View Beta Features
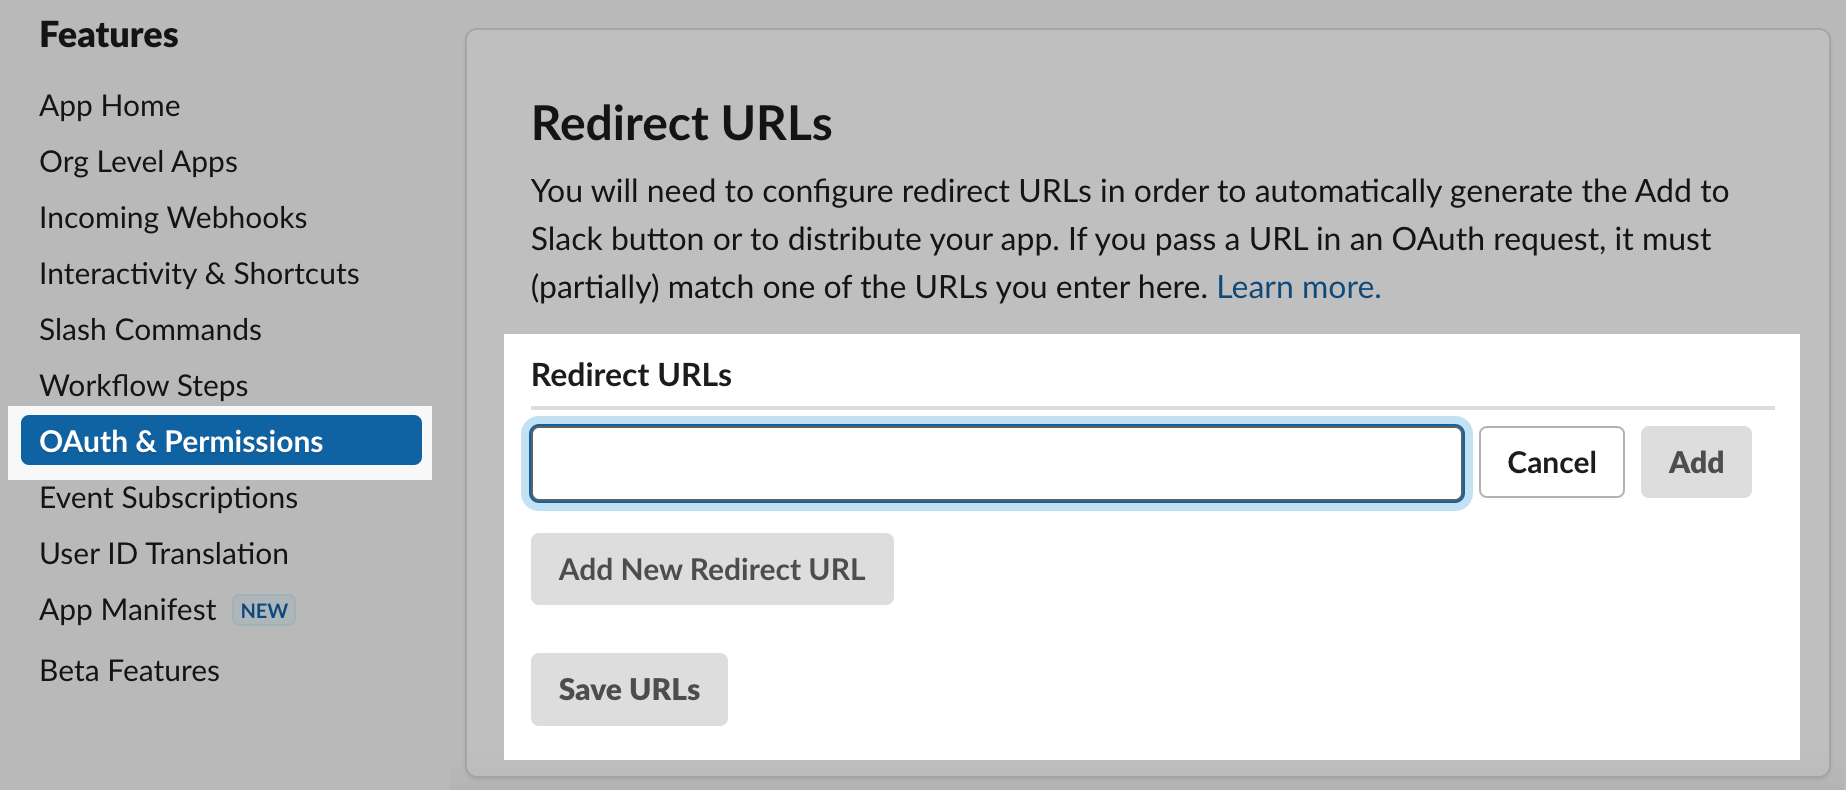The image size is (1846, 790). (x=129, y=670)
